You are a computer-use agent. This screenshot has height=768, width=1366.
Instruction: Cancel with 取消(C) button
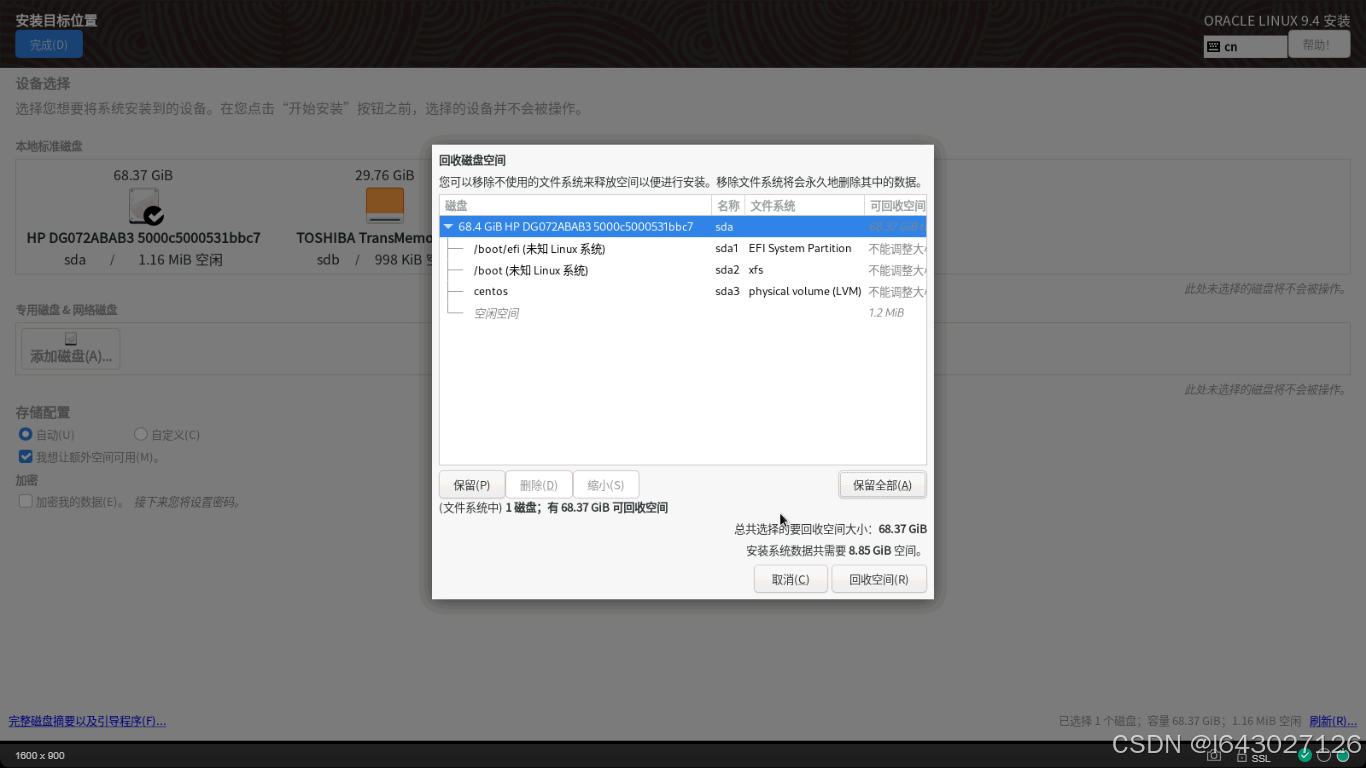[790, 579]
